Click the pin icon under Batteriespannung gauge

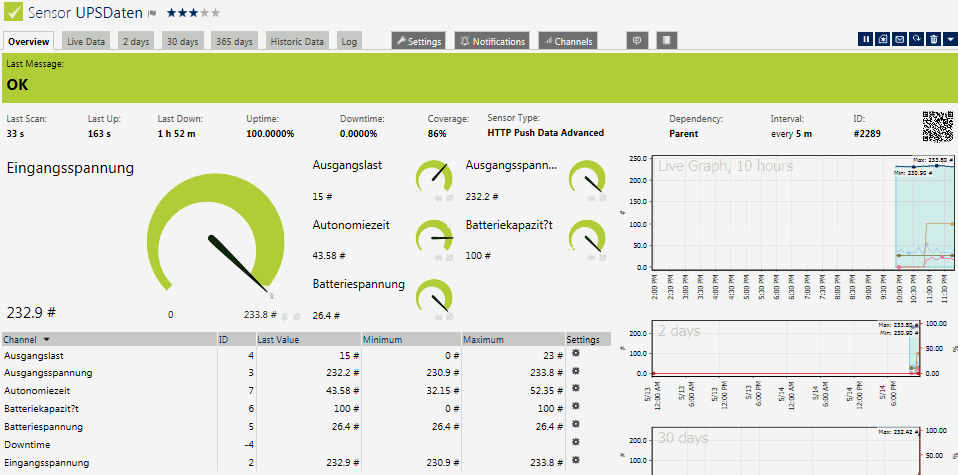coord(438,317)
